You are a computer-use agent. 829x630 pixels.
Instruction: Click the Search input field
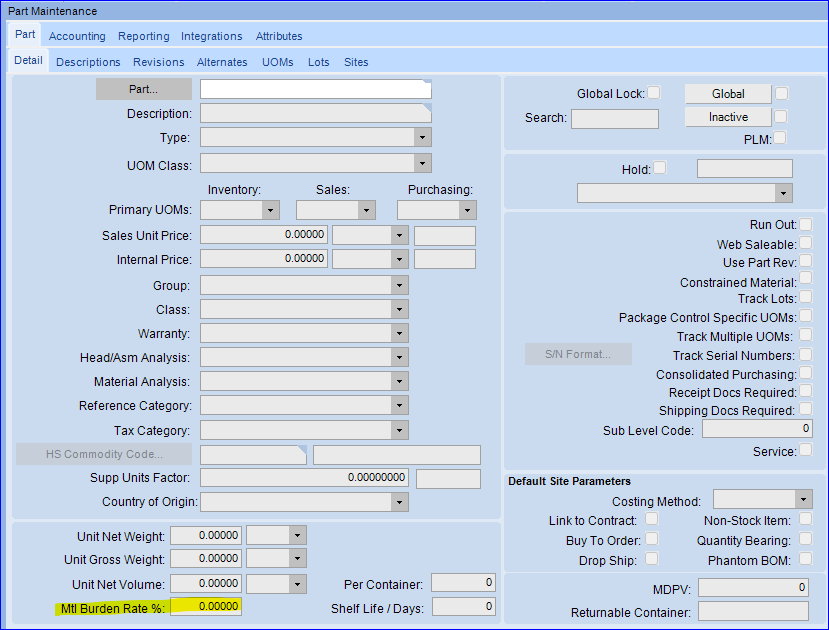(x=615, y=118)
